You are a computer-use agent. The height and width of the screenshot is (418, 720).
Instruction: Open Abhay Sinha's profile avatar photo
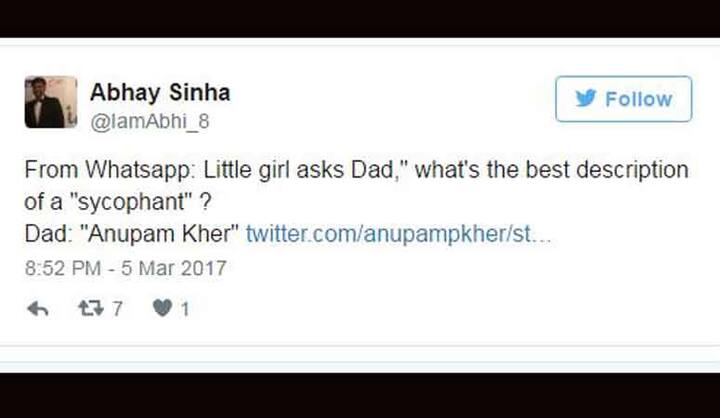point(51,102)
